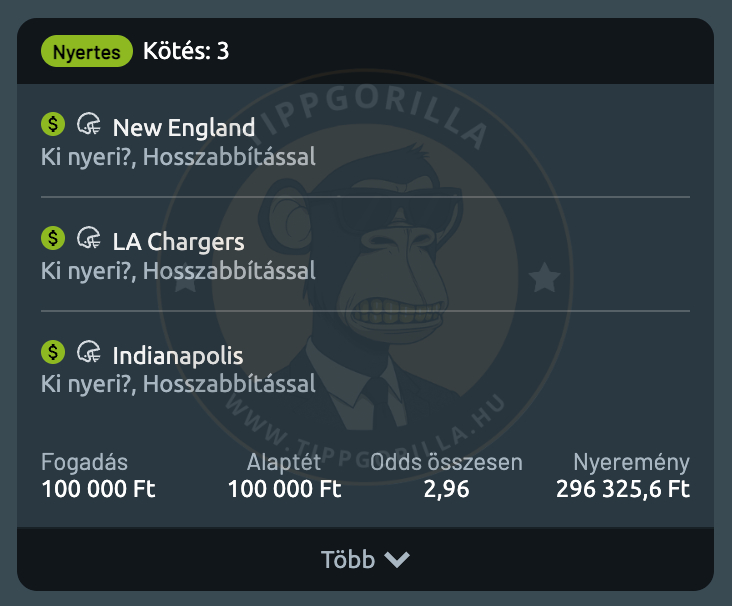This screenshot has width=732, height=606.
Task: Click the total odds value 2,96
Action: pyautogui.click(x=445, y=490)
